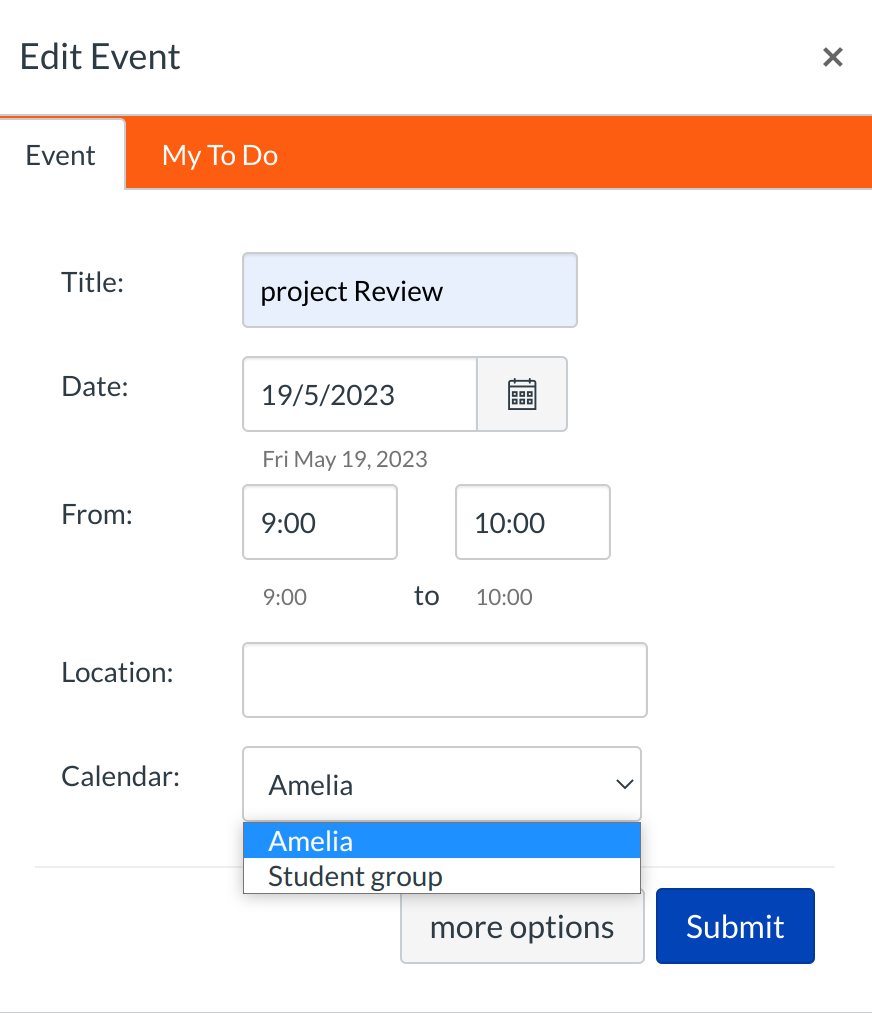Submit the event form
This screenshot has height=1013, width=872.
click(735, 926)
